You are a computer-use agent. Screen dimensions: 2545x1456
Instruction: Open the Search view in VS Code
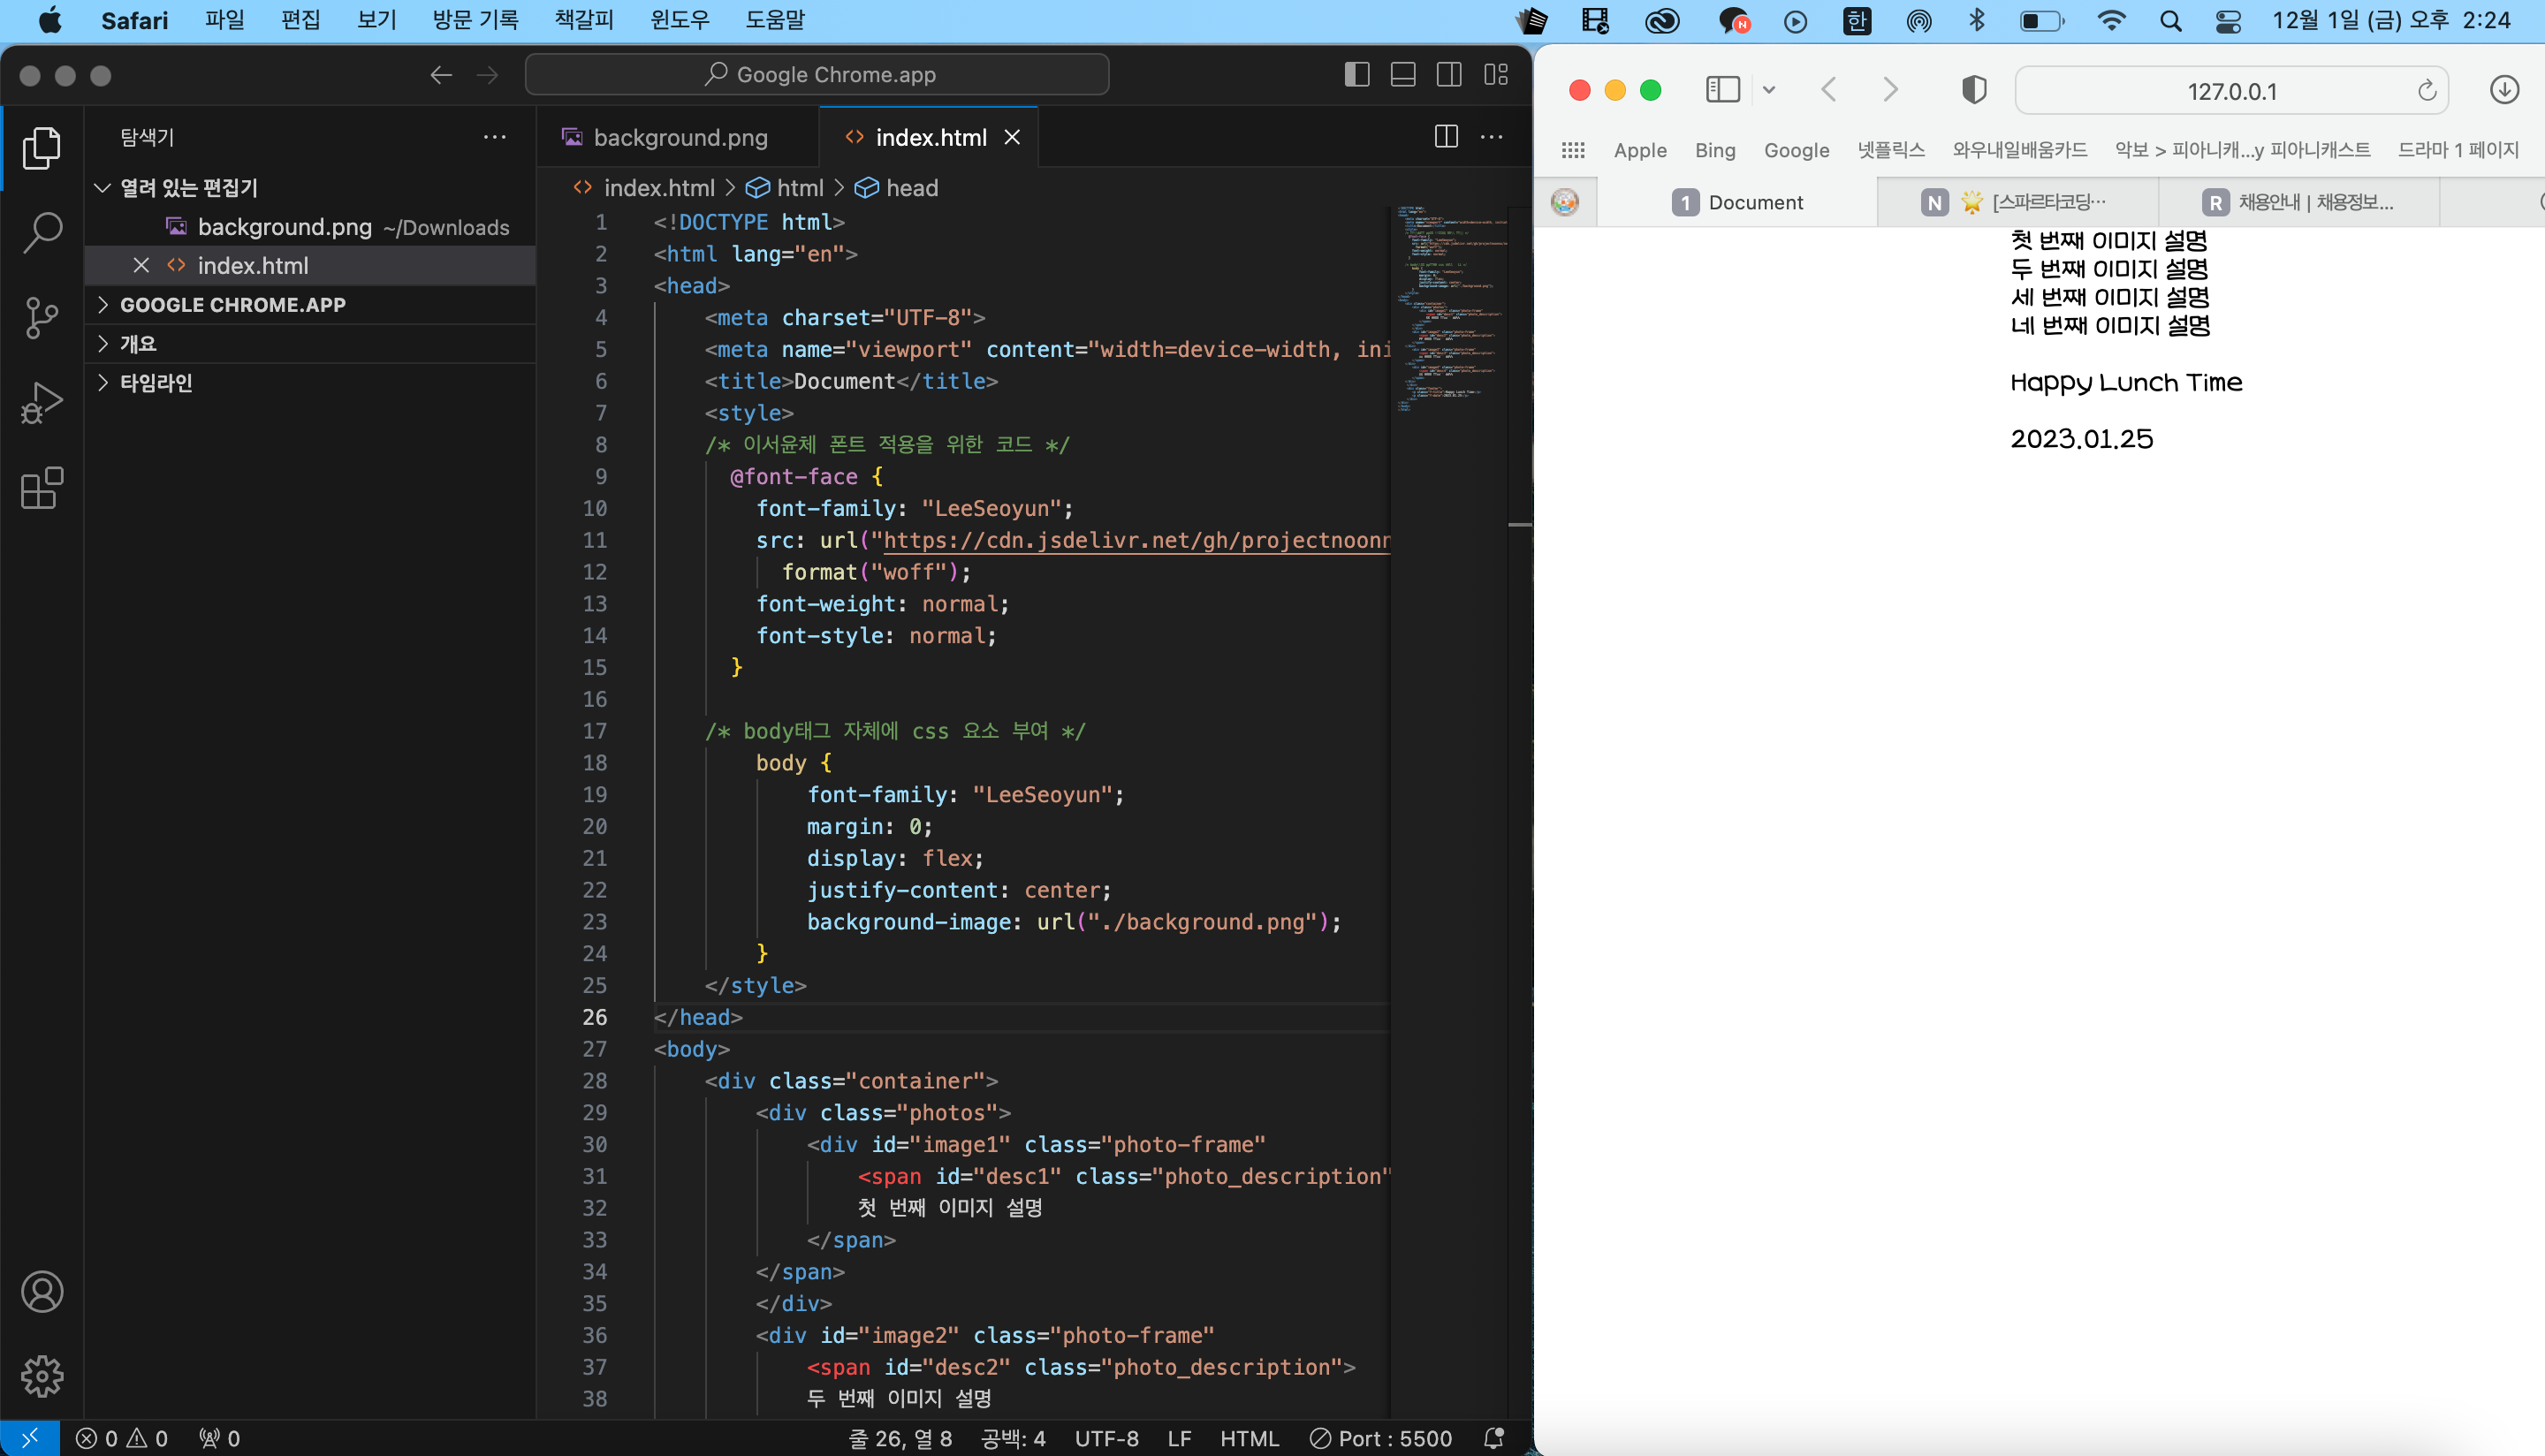(42, 232)
